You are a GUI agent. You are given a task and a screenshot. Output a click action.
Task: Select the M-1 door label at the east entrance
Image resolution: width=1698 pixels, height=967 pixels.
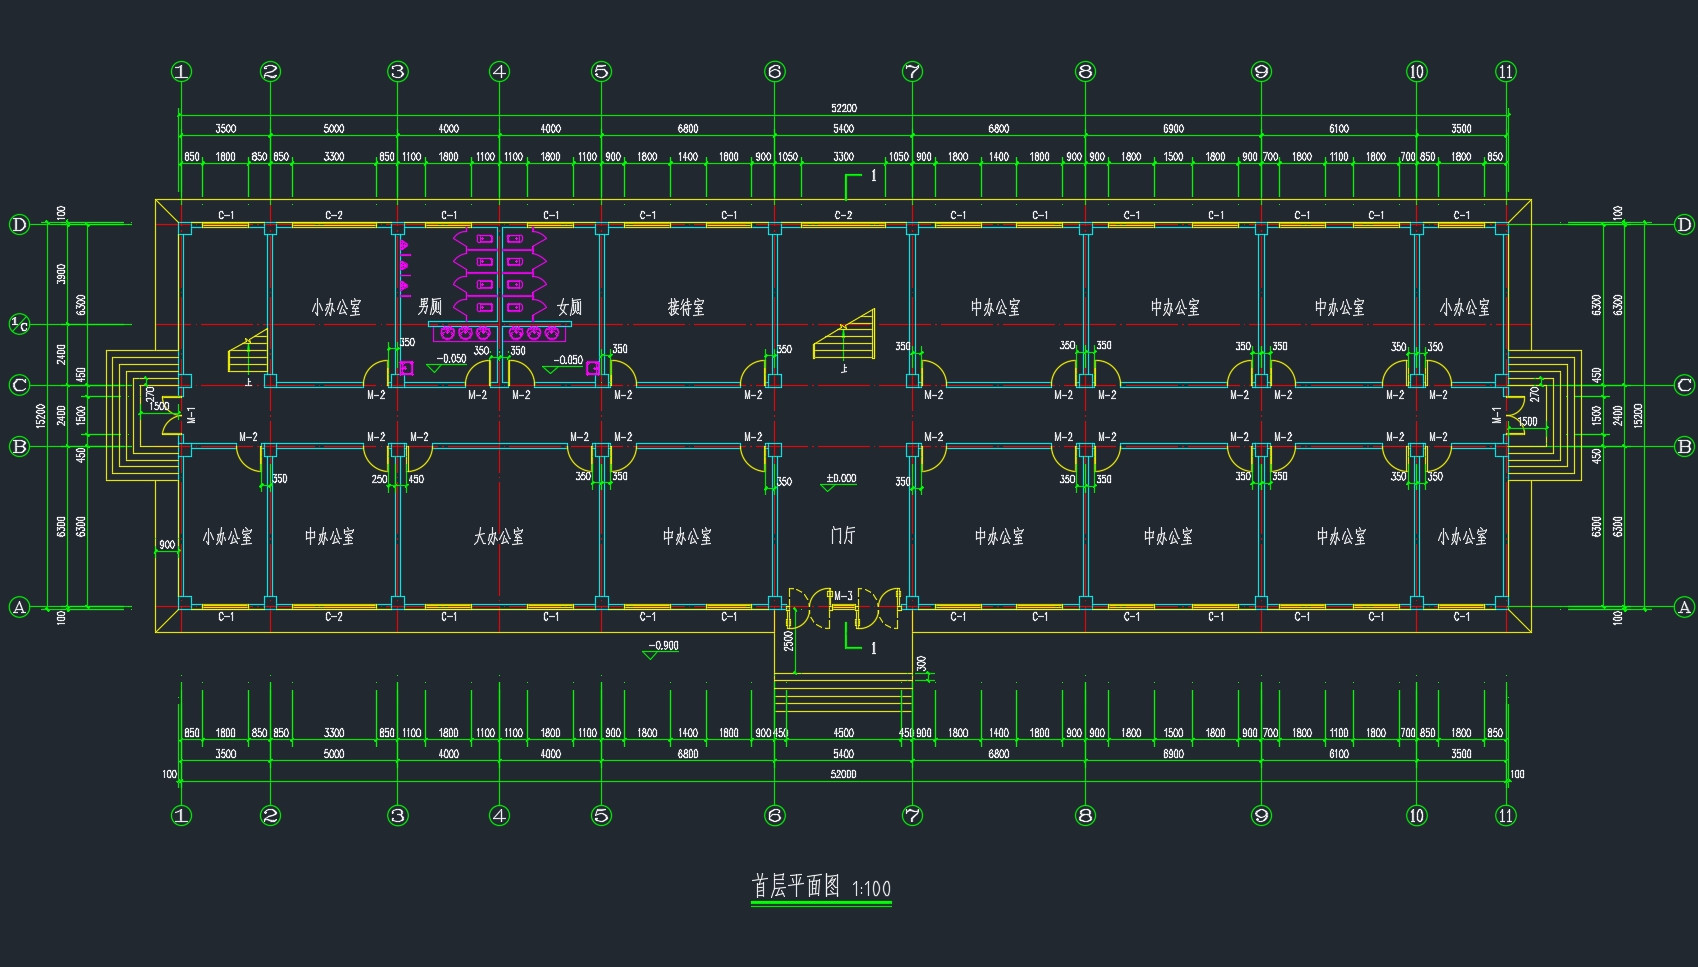pyautogui.click(x=1496, y=415)
